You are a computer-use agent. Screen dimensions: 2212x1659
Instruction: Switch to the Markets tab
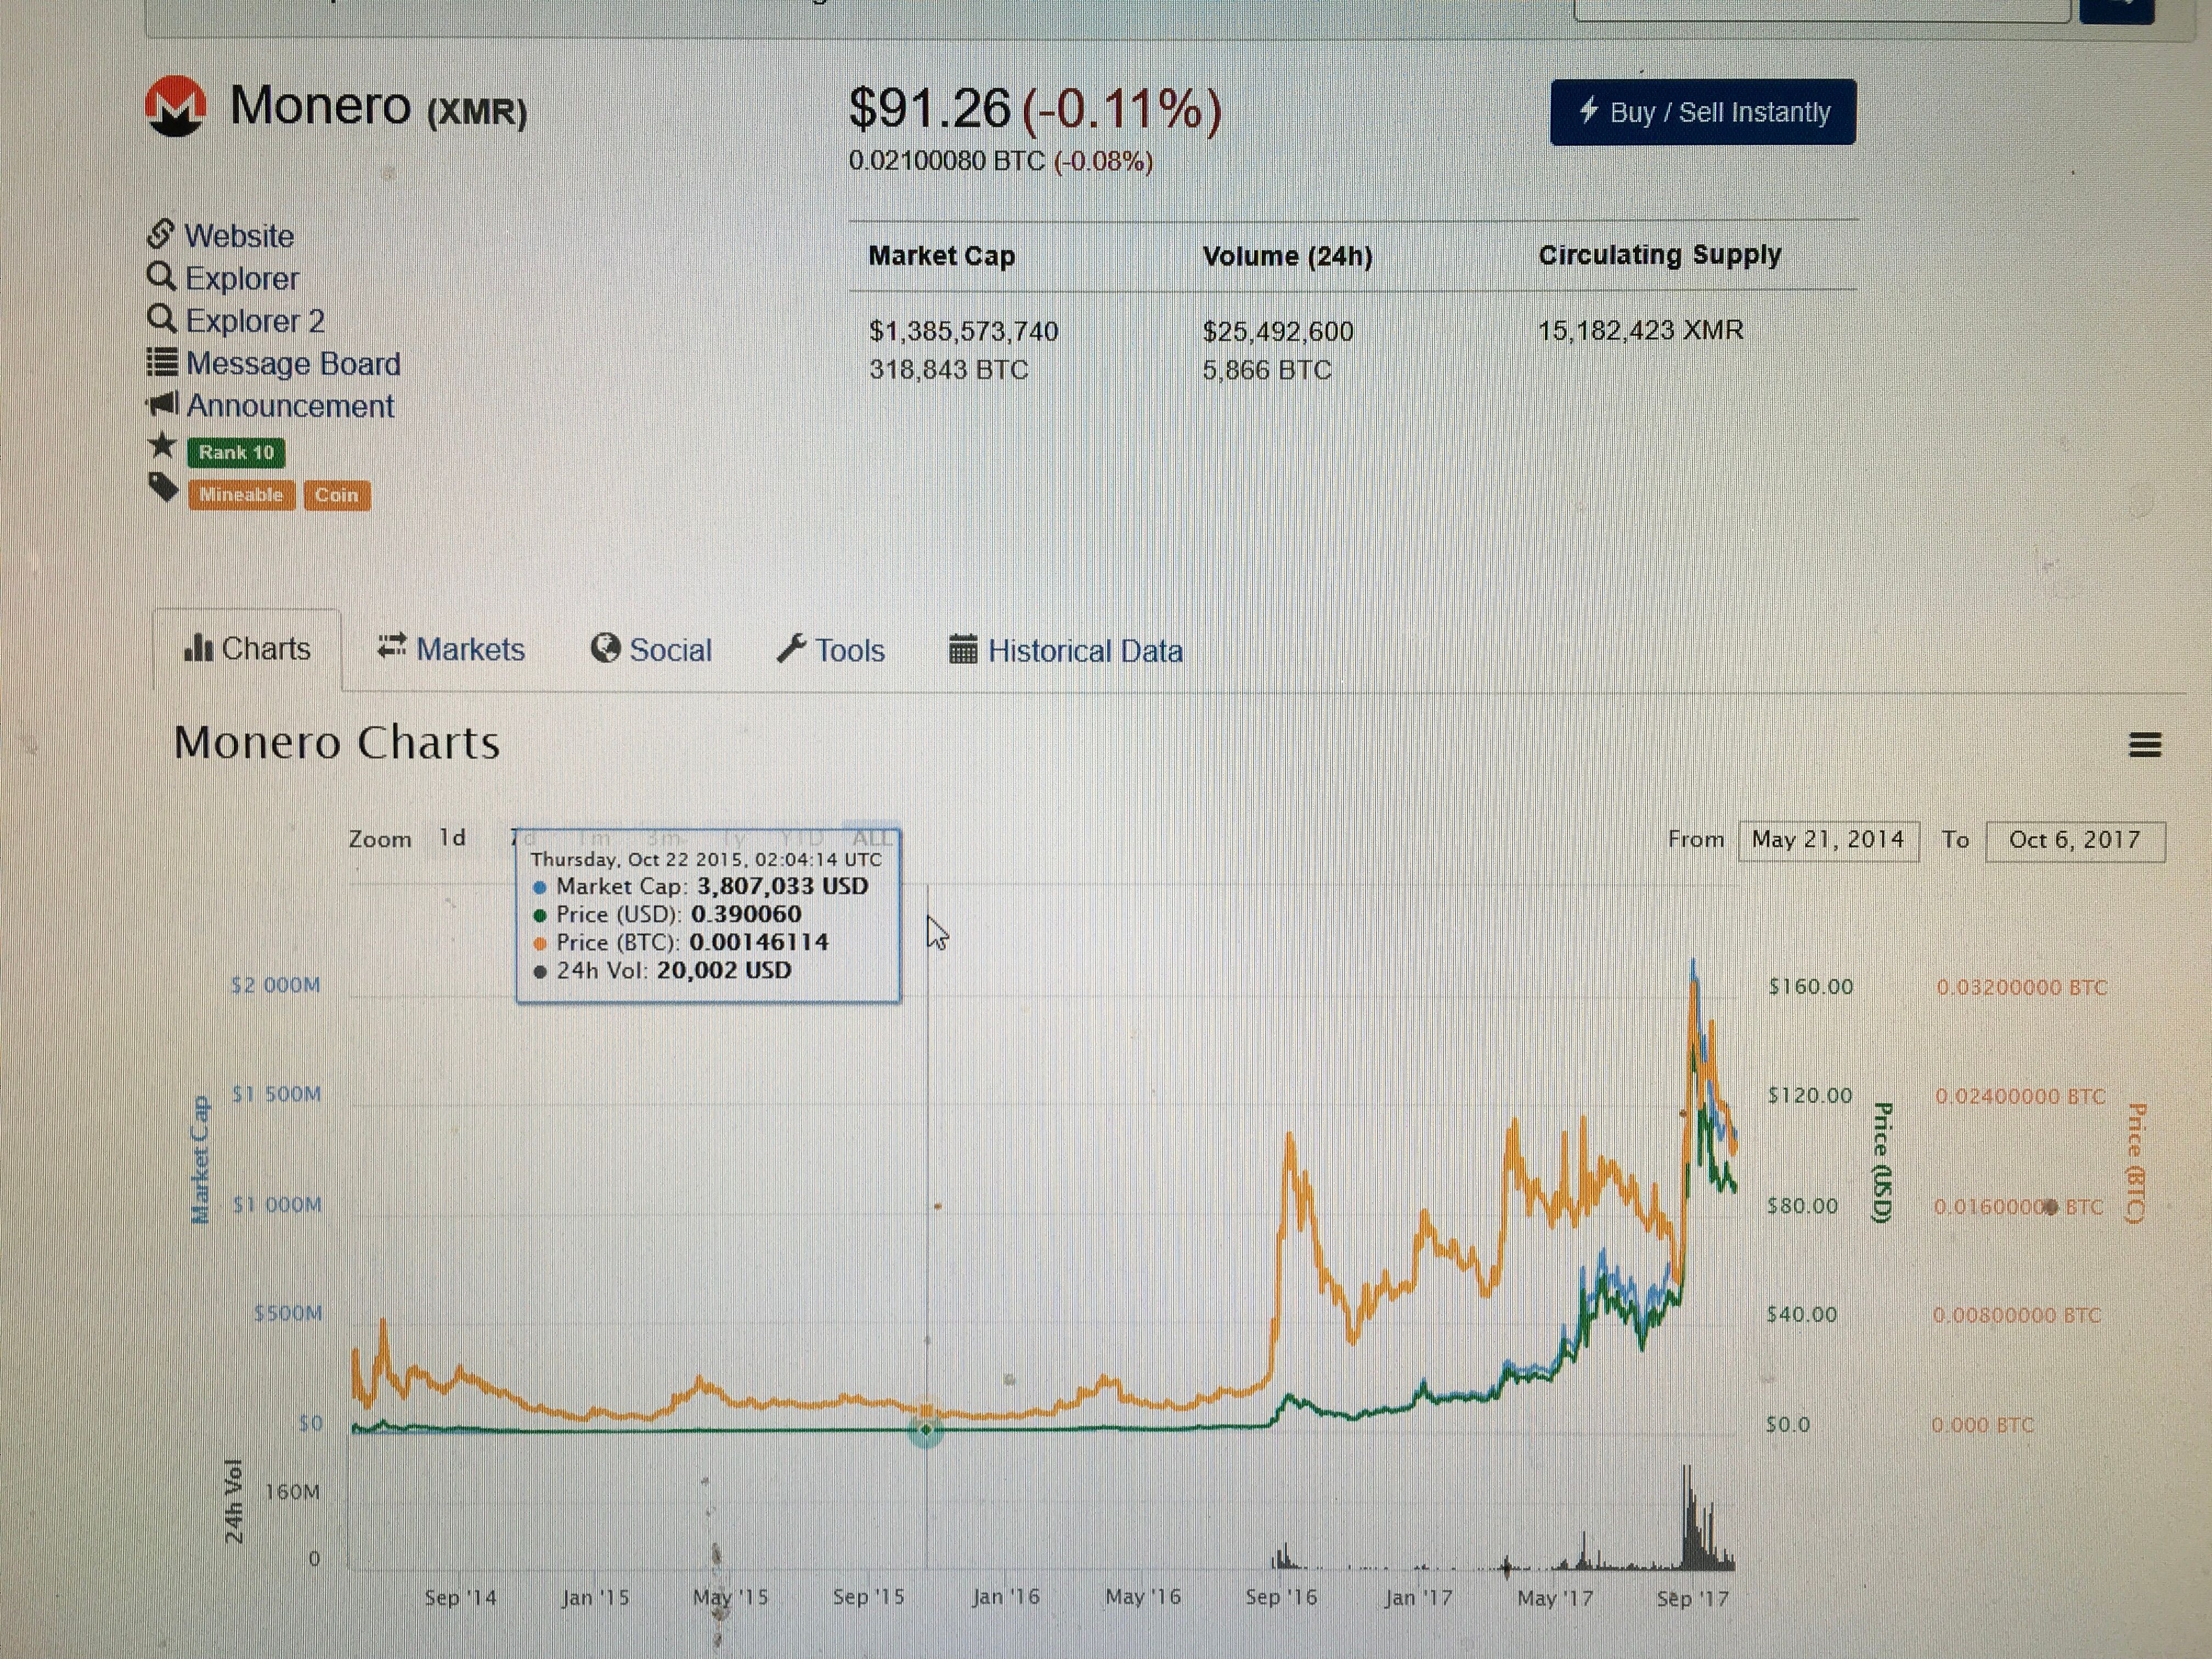click(x=451, y=650)
